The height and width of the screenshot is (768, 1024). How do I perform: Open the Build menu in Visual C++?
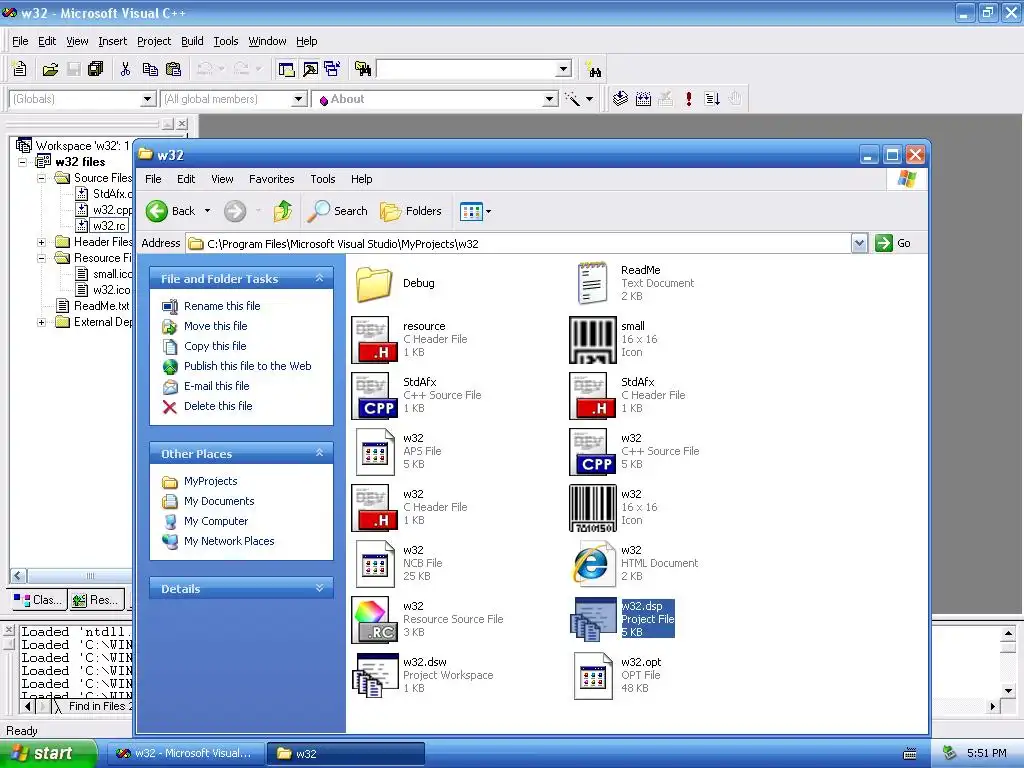click(192, 41)
